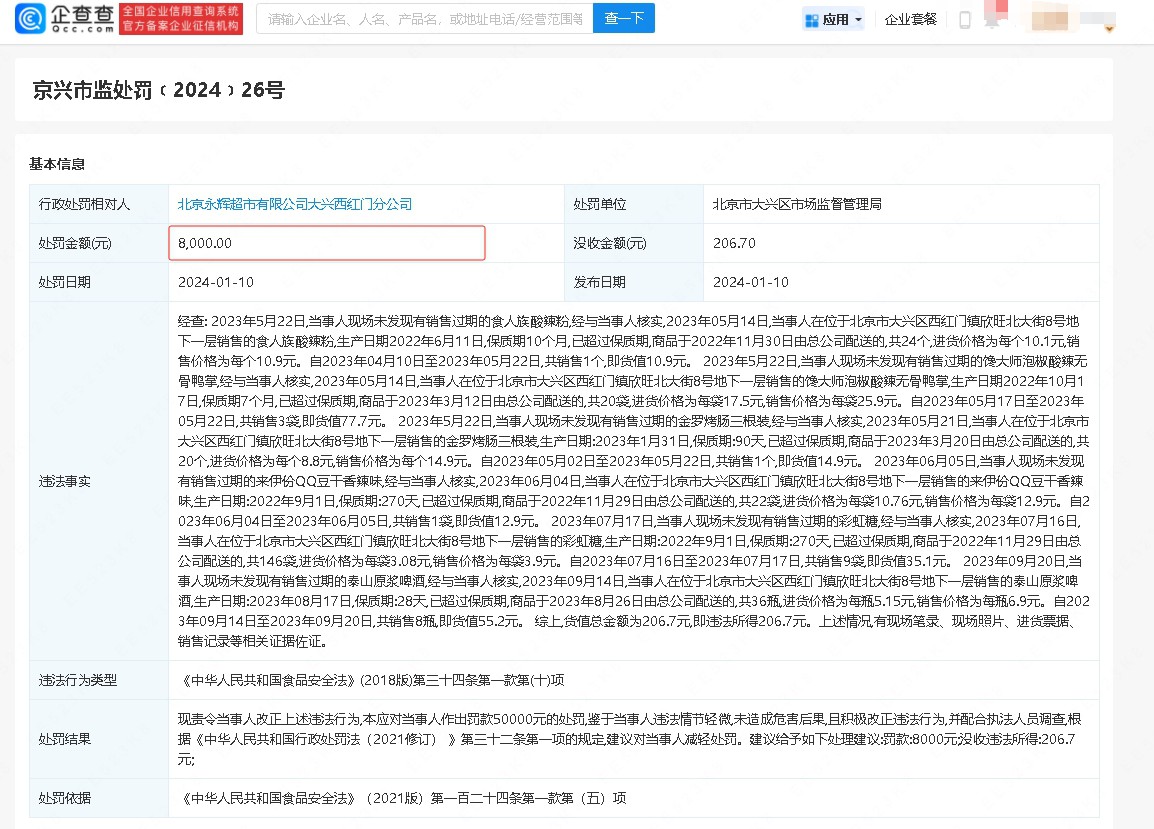Click the 206.70 confiscated amount value
1154x829 pixels.
pos(734,243)
